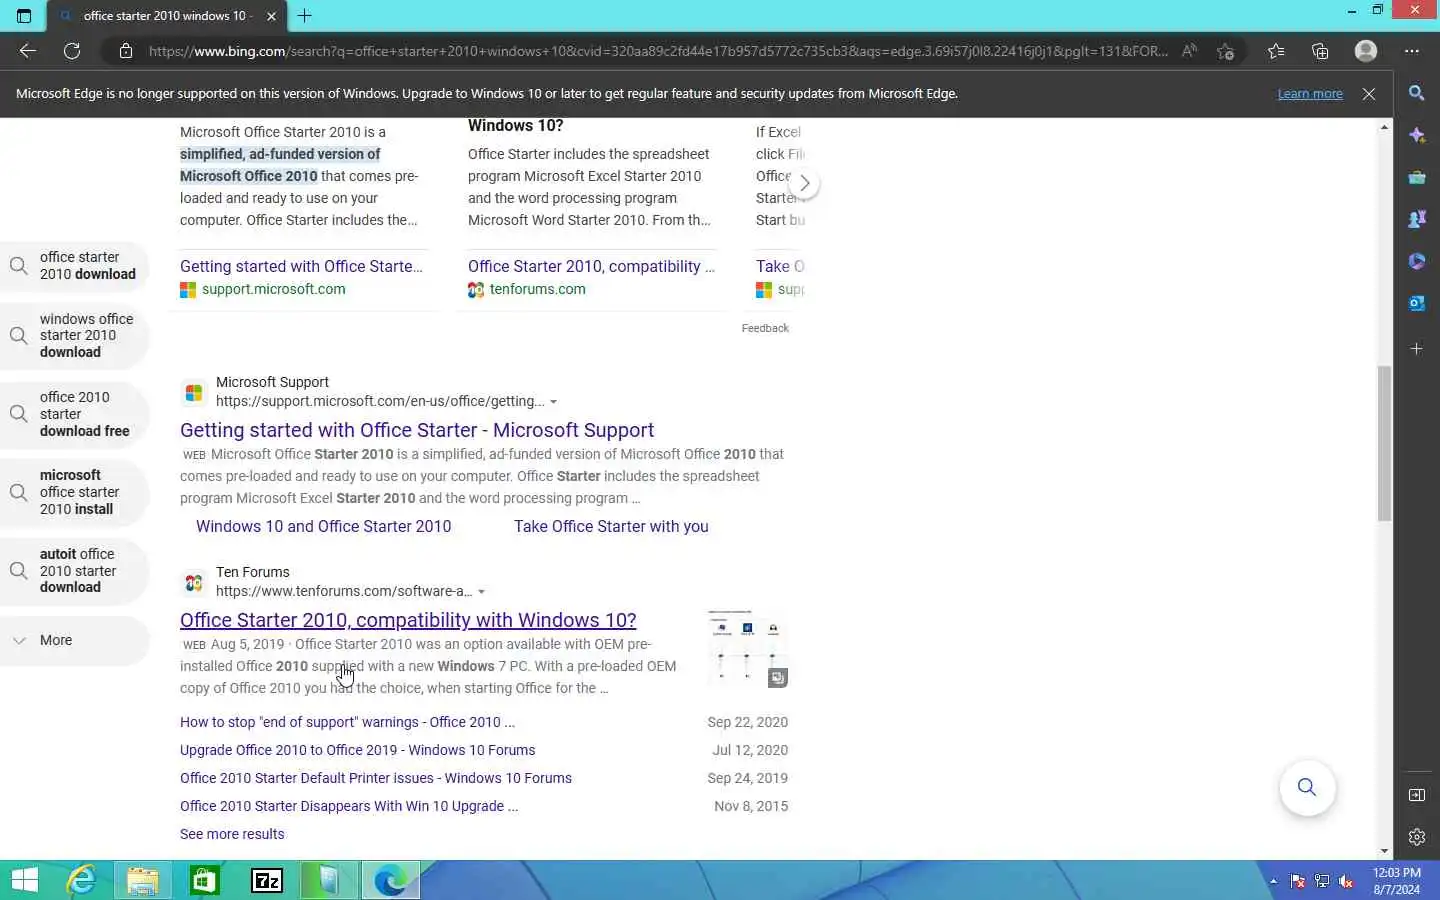
Task: Open Edge Settings and more menu
Action: click(x=1412, y=51)
